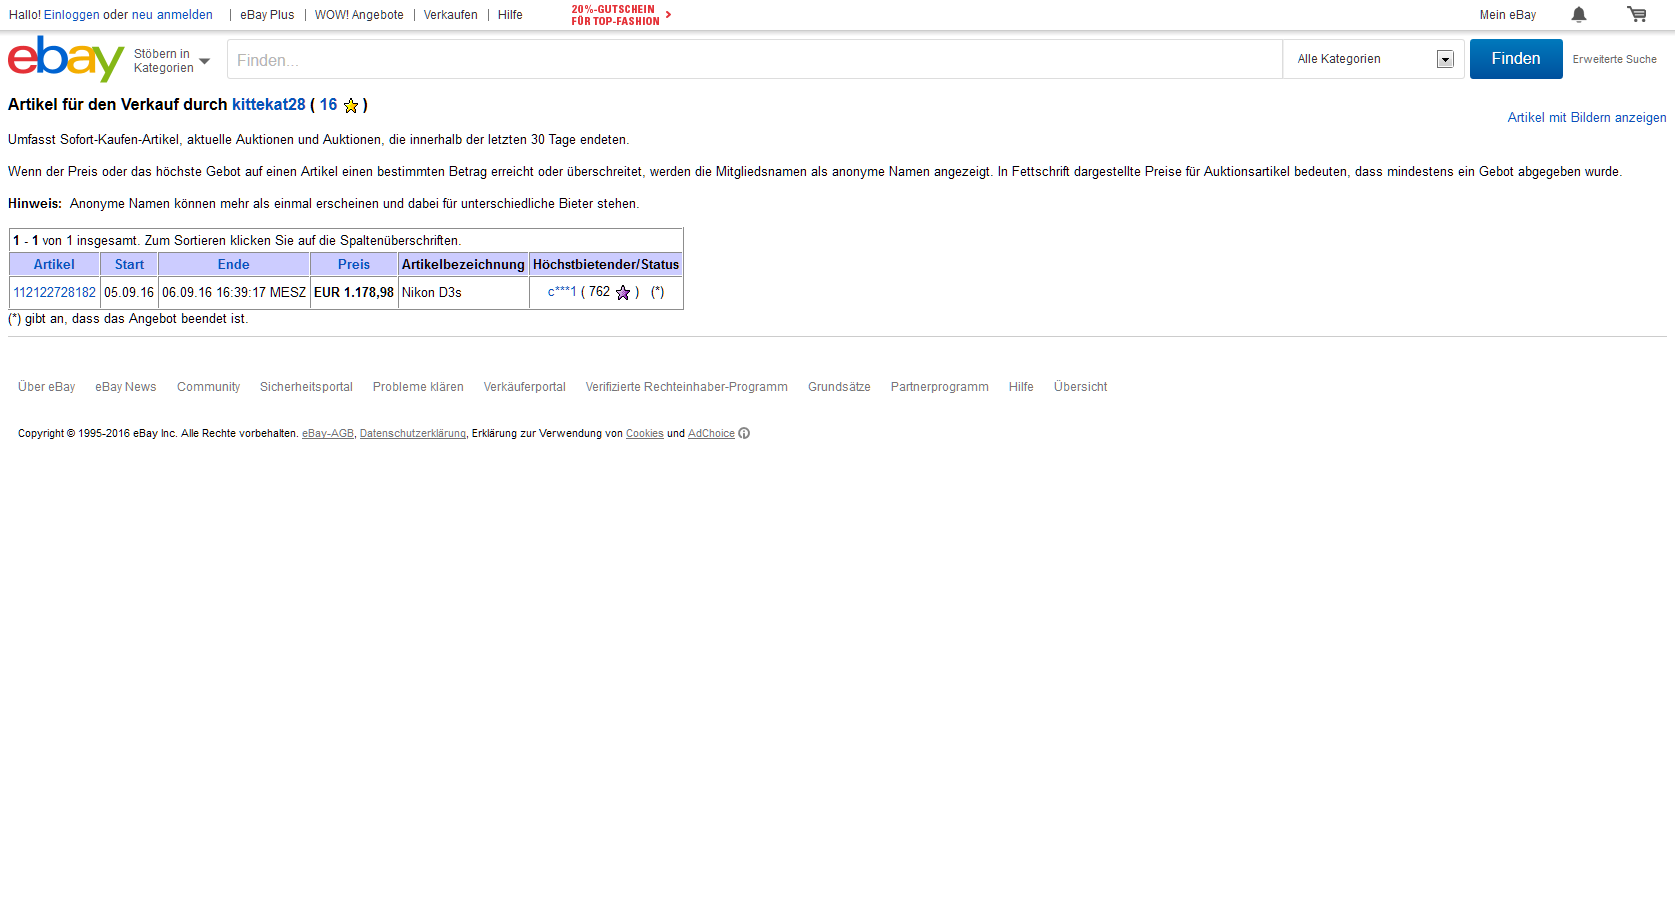Open Erweiterte Suche
Screen dimensions: 1675x908
[1614, 60]
